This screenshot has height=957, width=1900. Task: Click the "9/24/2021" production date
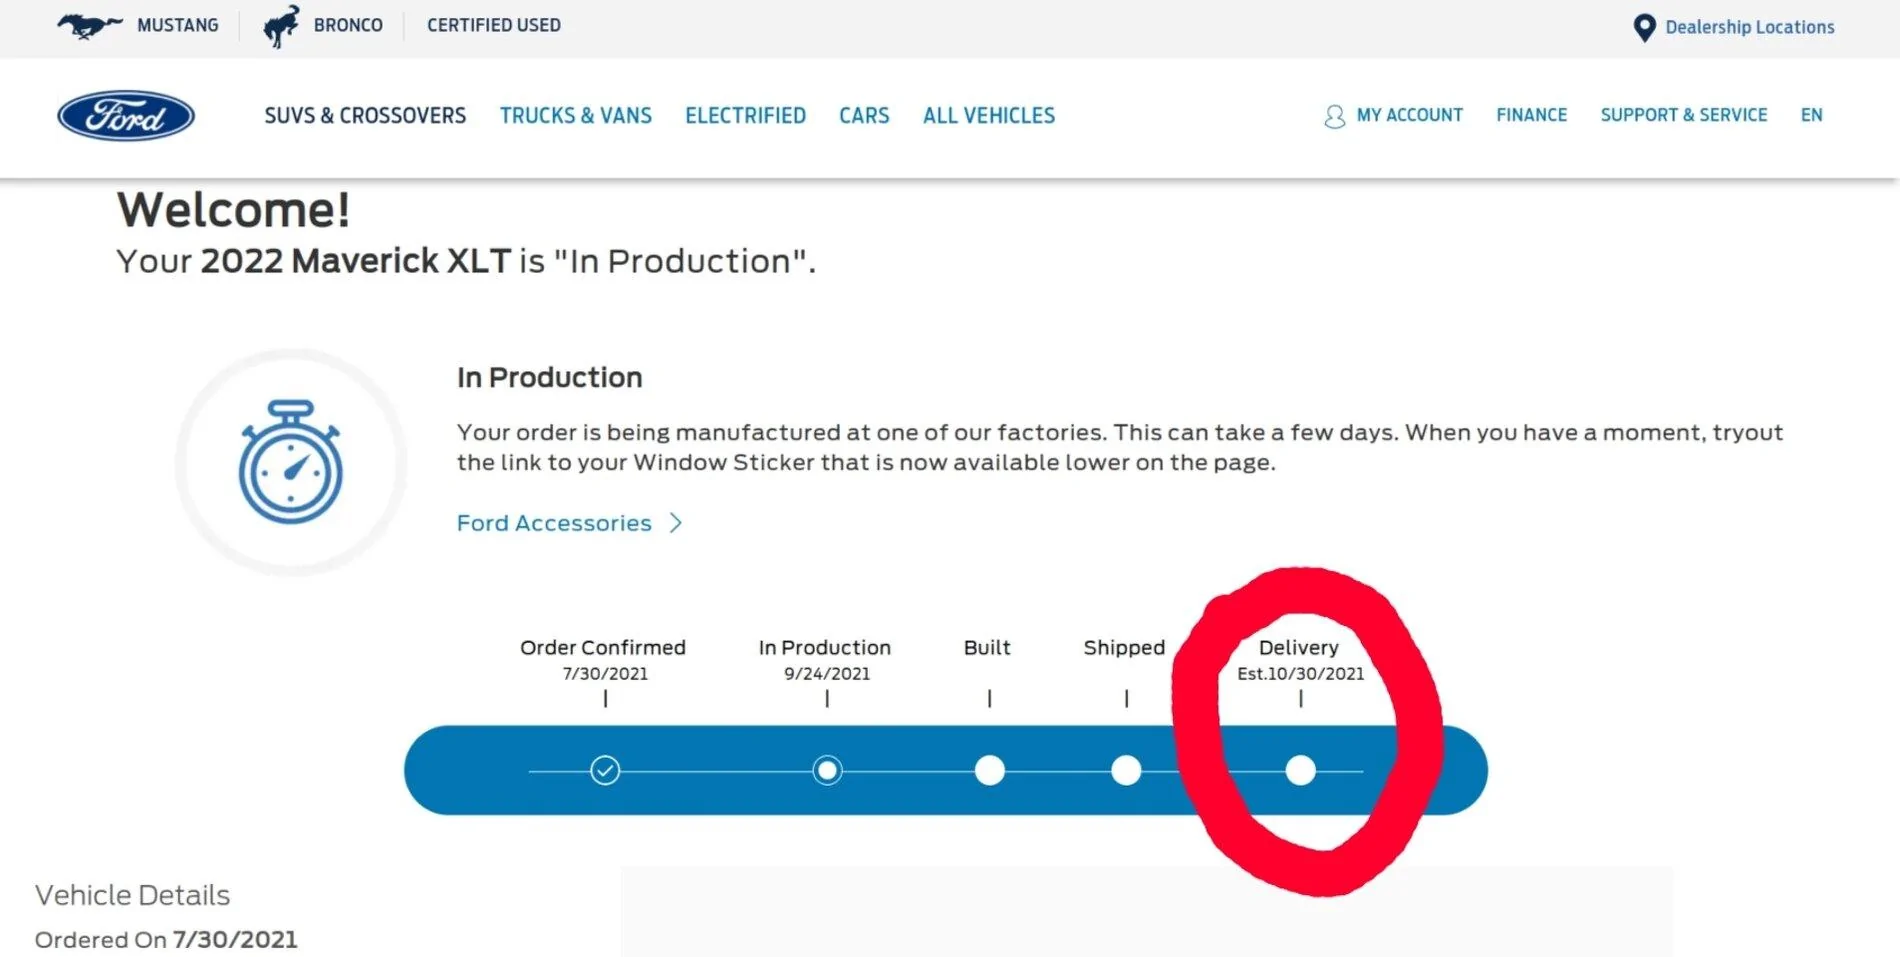point(827,674)
